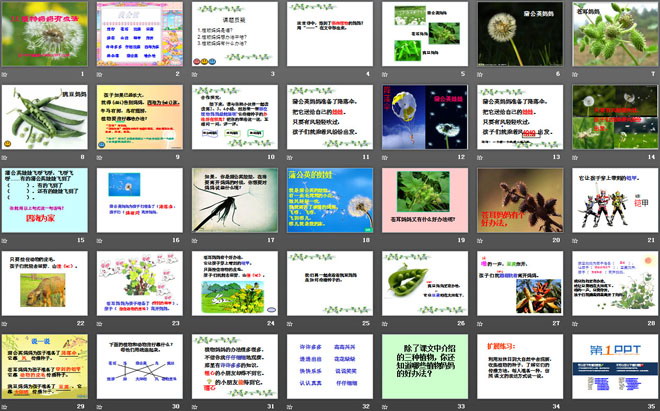This screenshot has height=411, width=660.
Task: Select slide 26 open pea pod slide
Action: coord(425,283)
